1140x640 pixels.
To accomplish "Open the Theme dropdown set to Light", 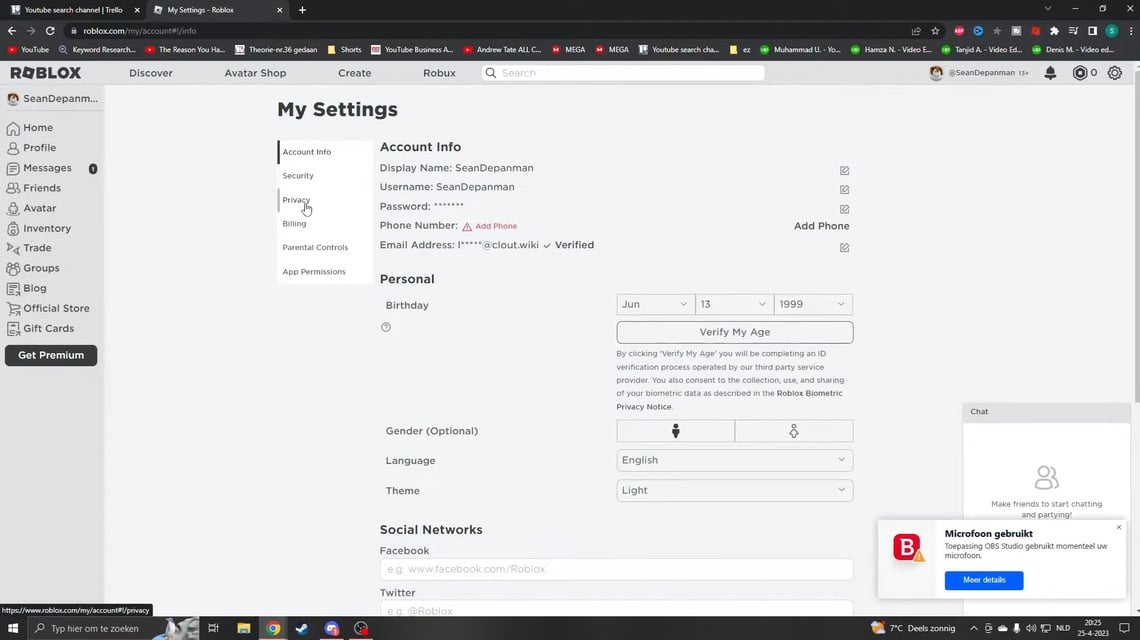I will click(734, 490).
